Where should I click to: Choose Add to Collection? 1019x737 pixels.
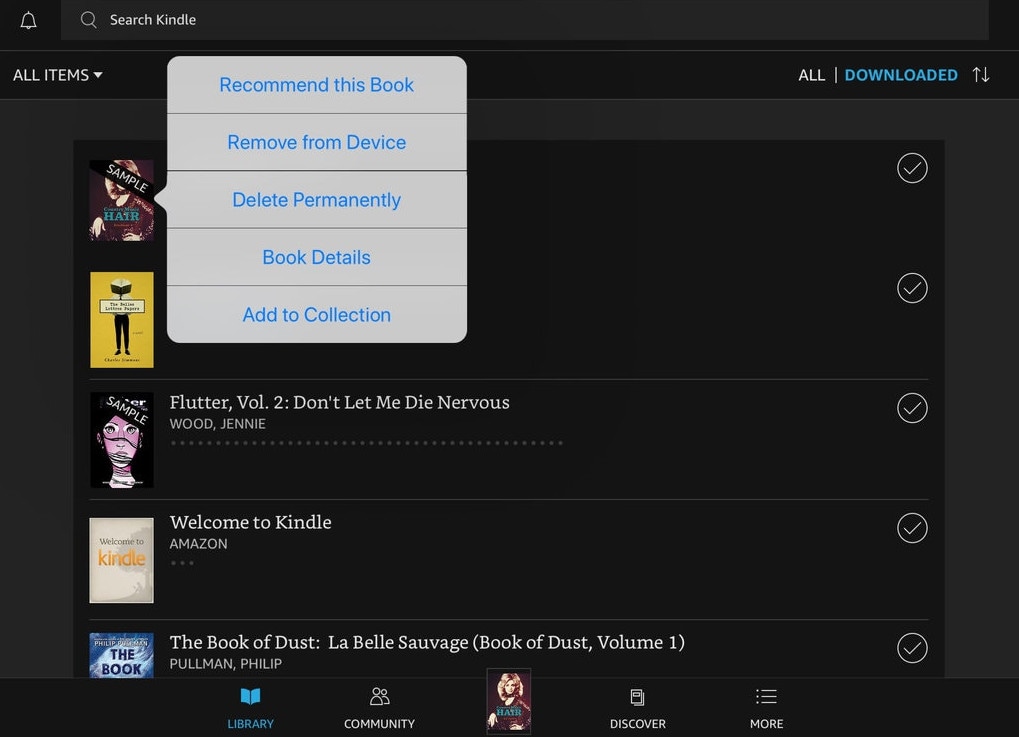click(316, 315)
